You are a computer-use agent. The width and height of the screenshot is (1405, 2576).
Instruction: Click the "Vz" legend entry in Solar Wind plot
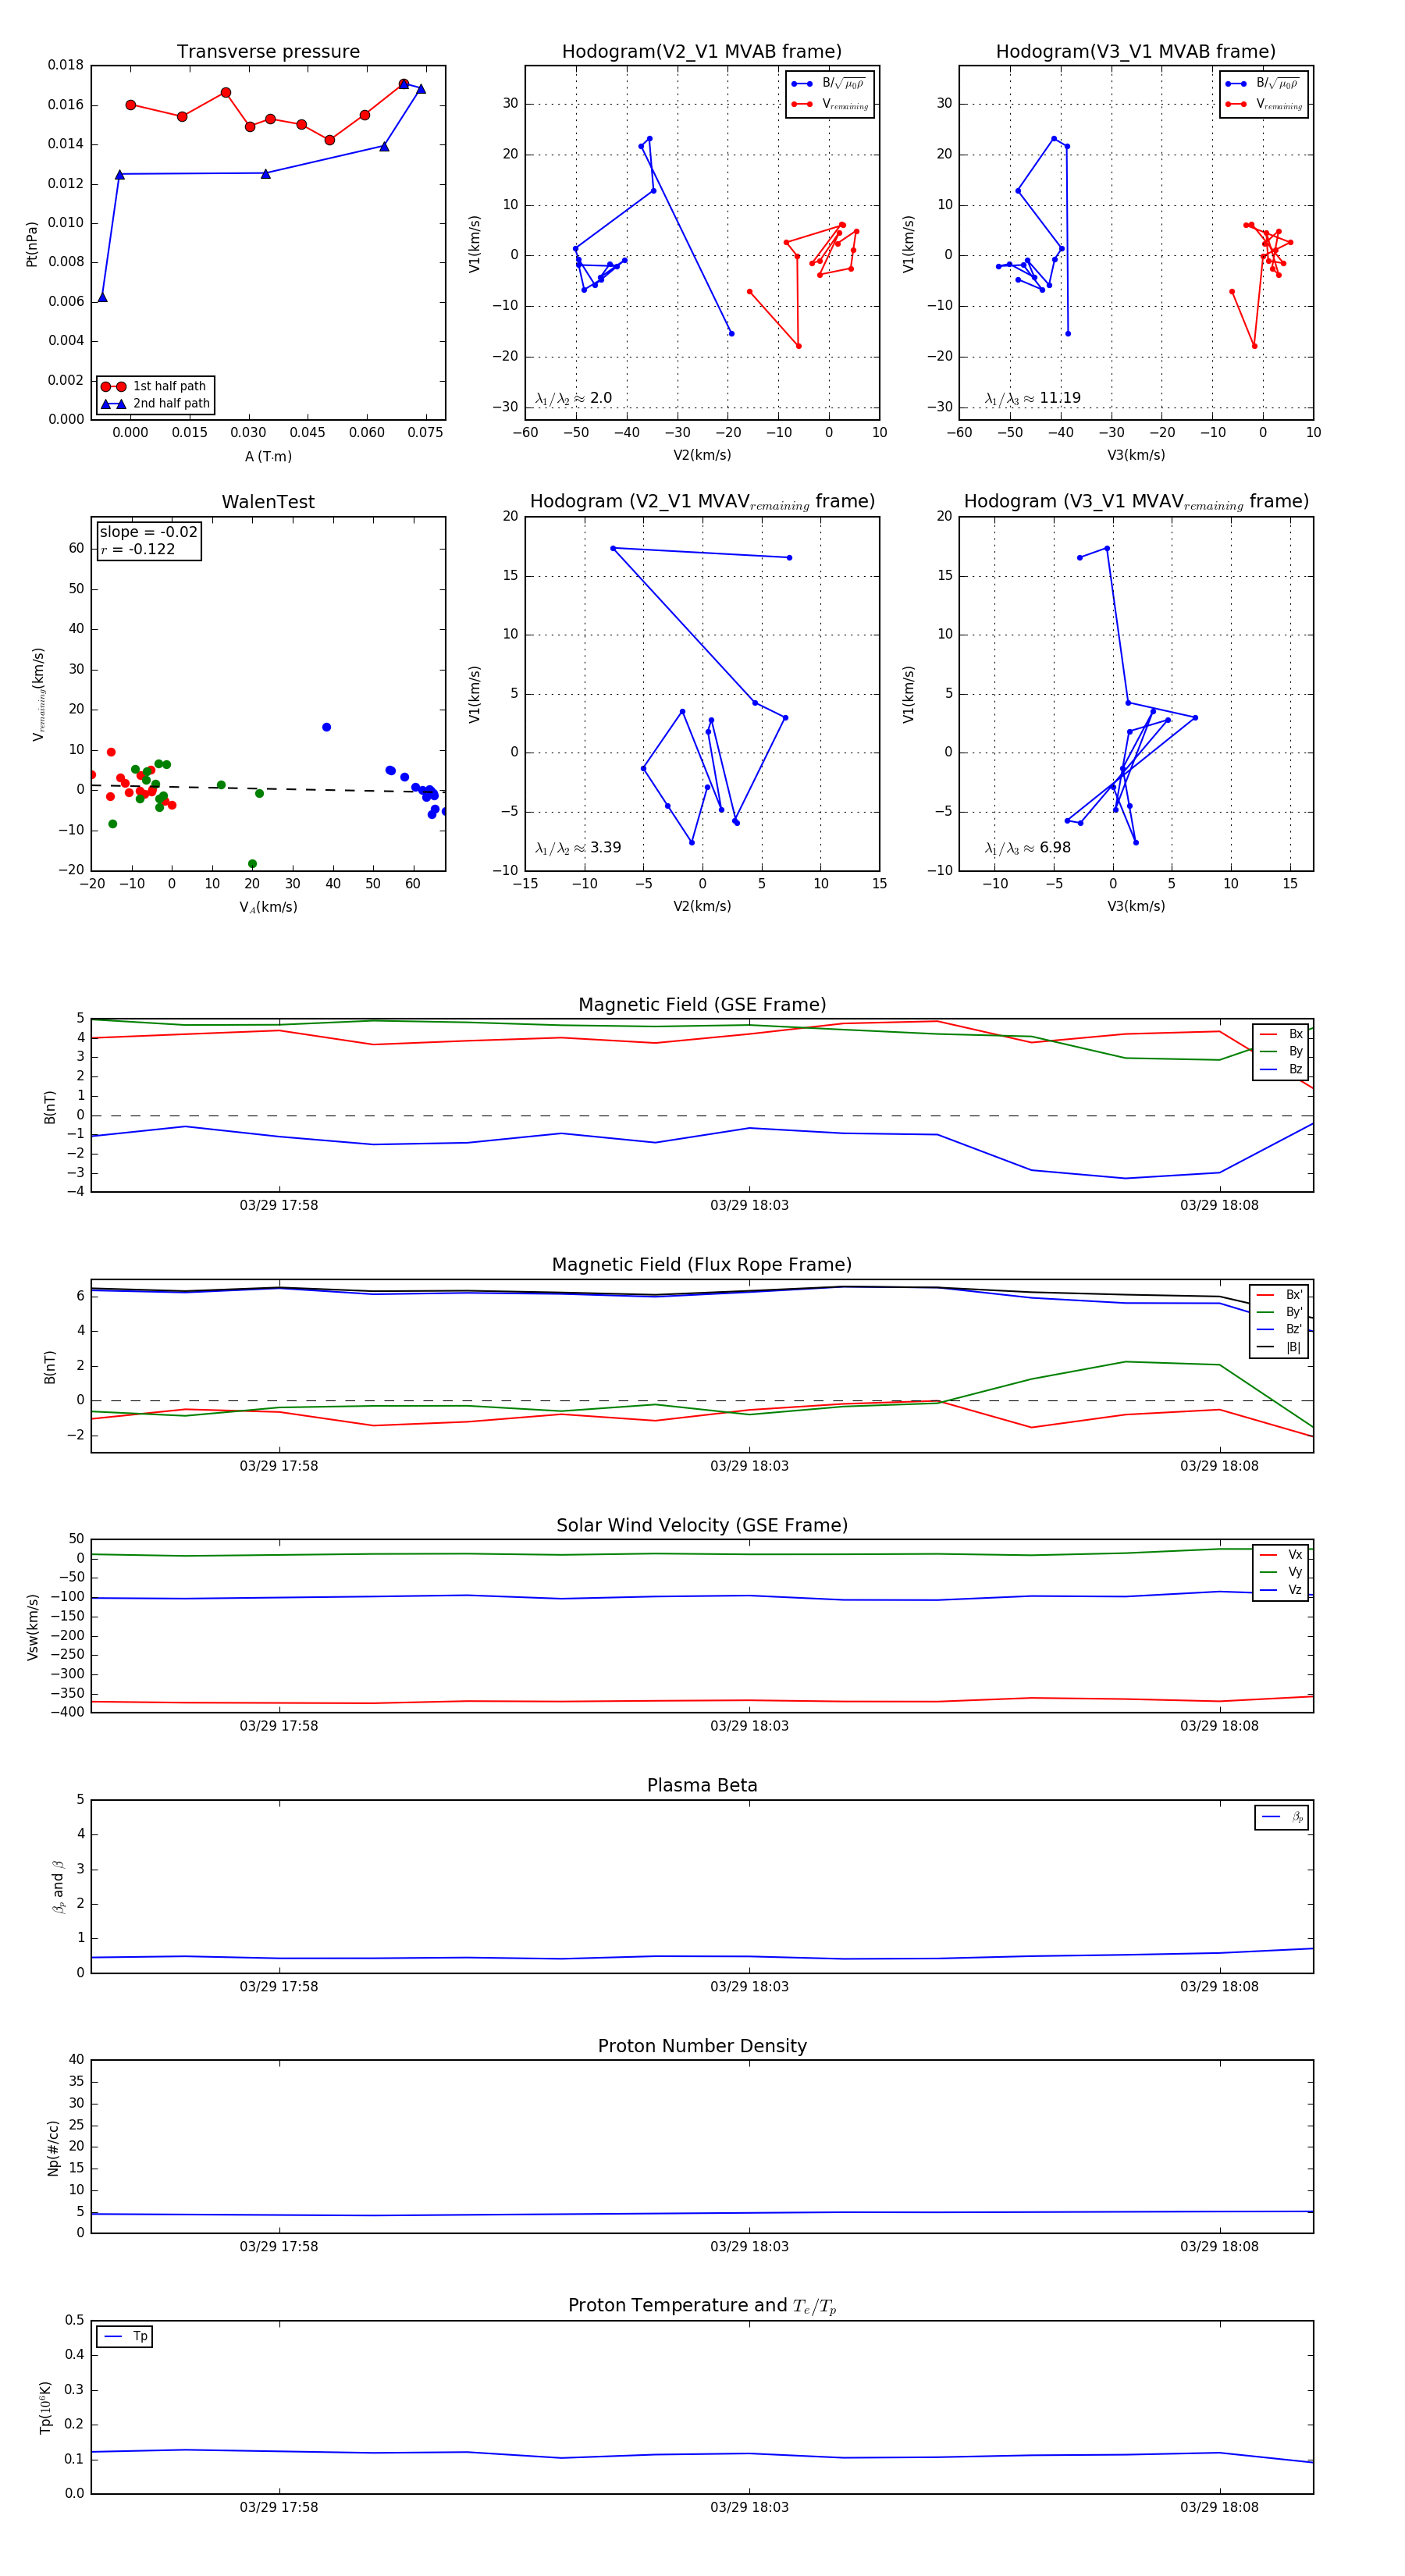[x=1281, y=1589]
